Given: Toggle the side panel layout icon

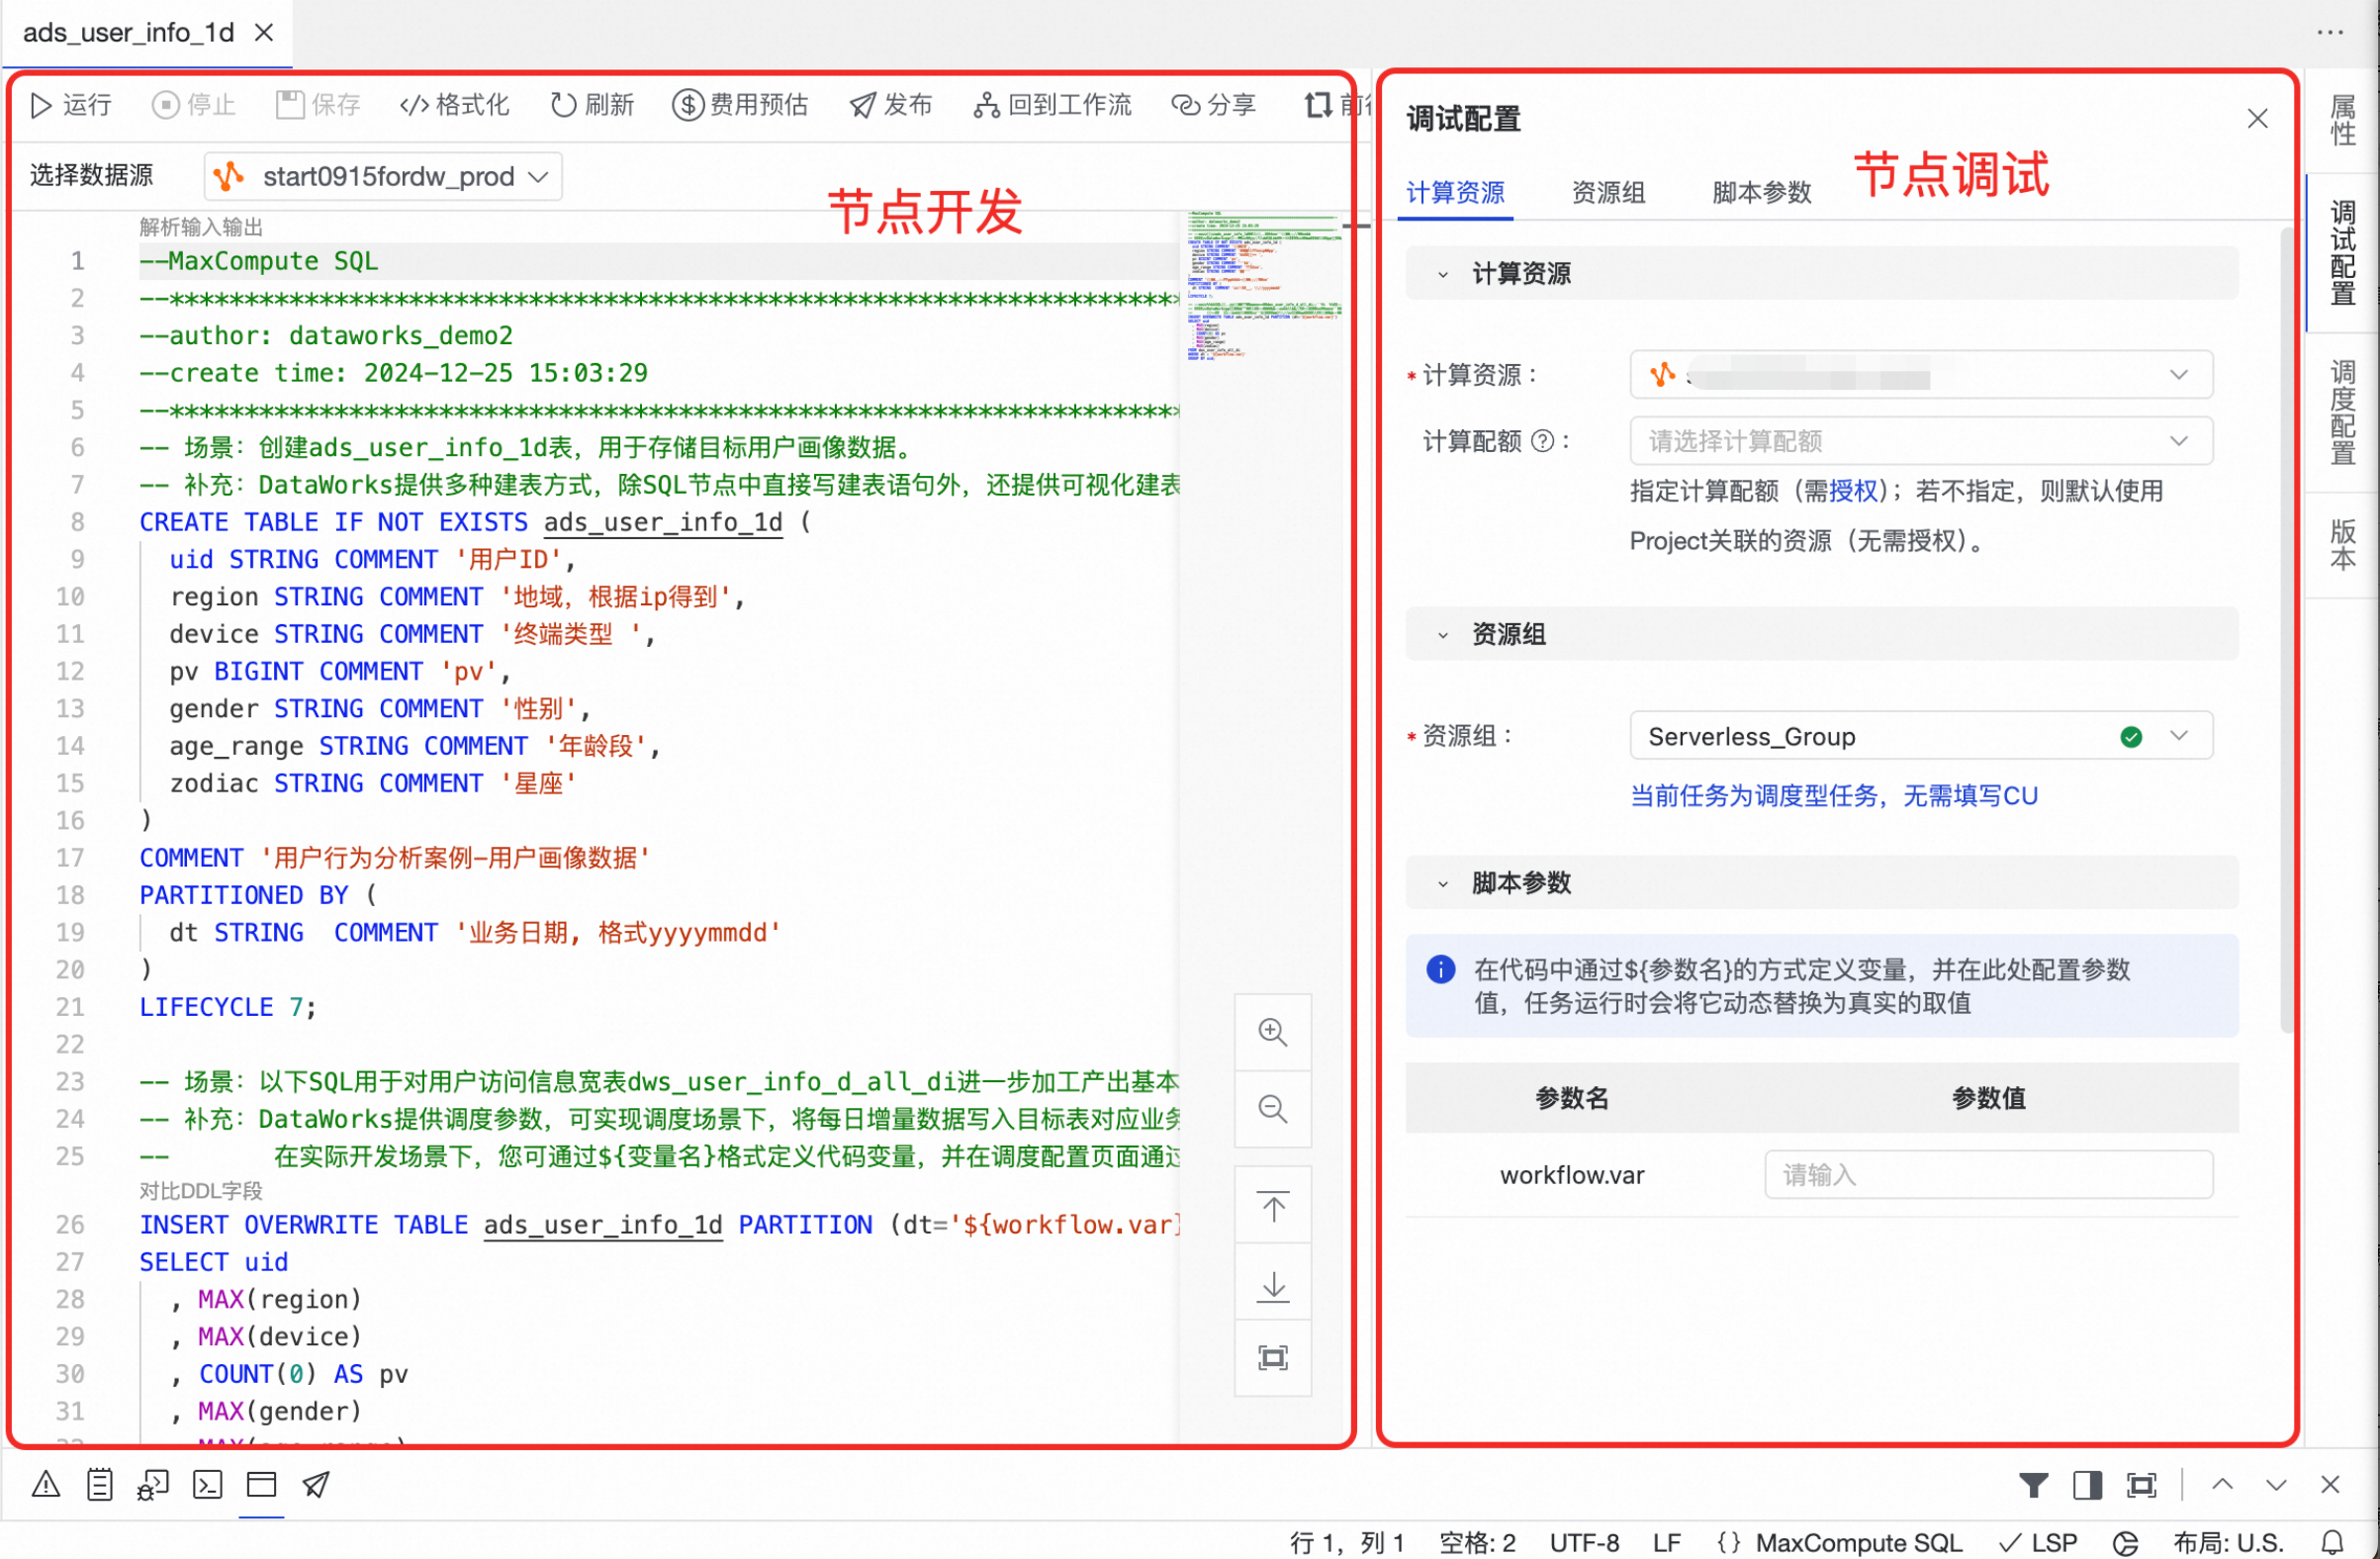Looking at the screenshot, I should click(x=2087, y=1485).
